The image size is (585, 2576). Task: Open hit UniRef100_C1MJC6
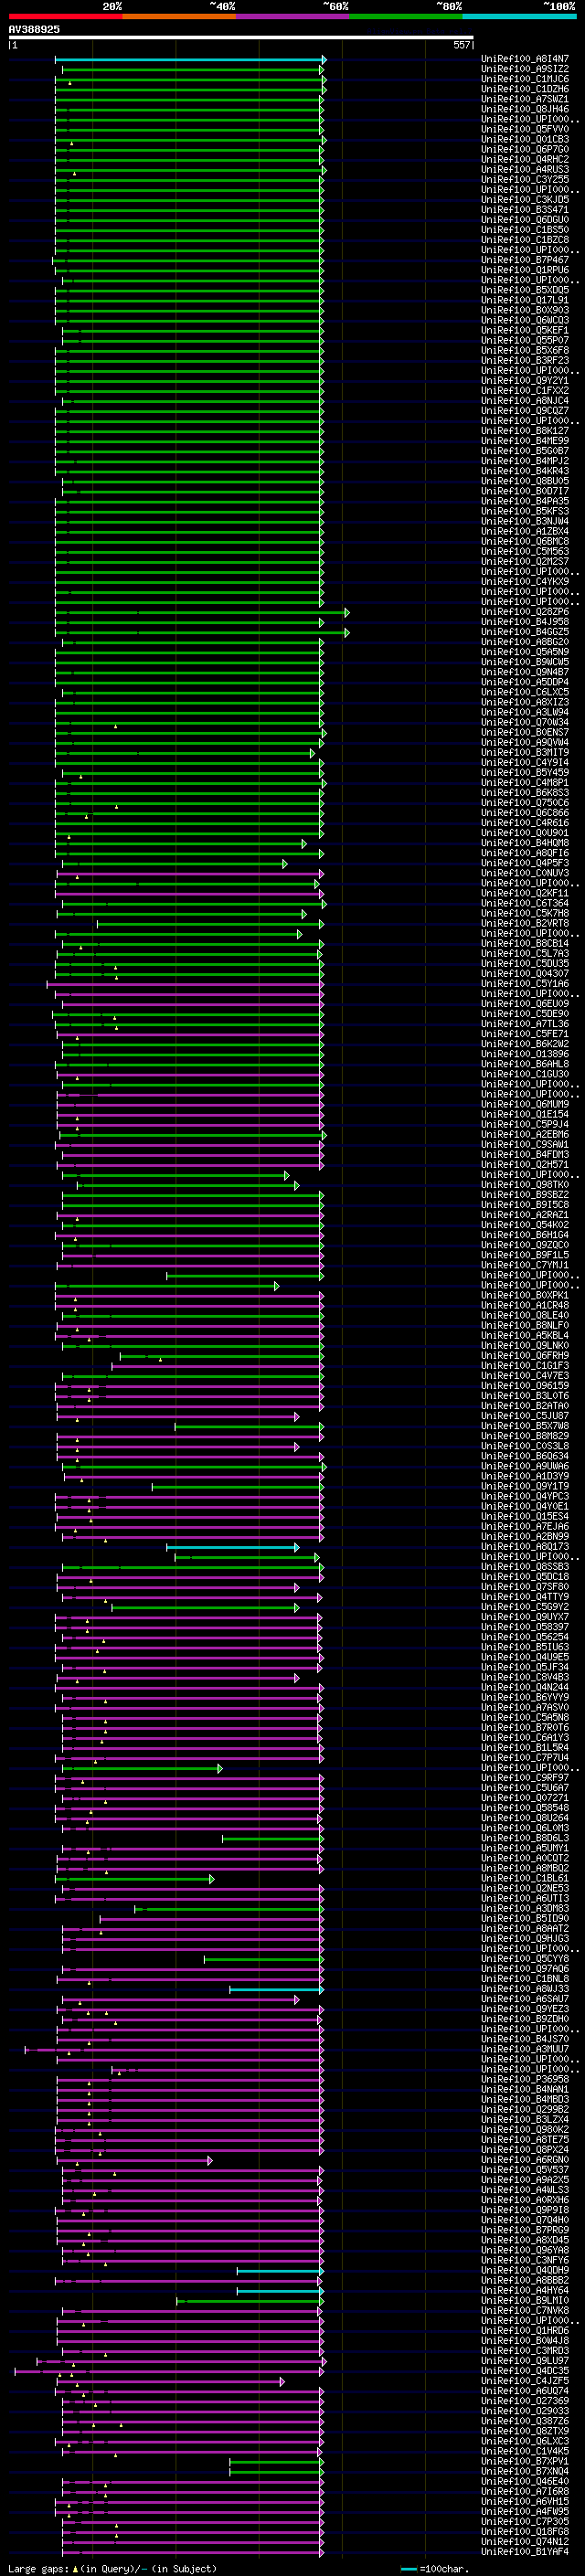pyautogui.click(x=525, y=79)
